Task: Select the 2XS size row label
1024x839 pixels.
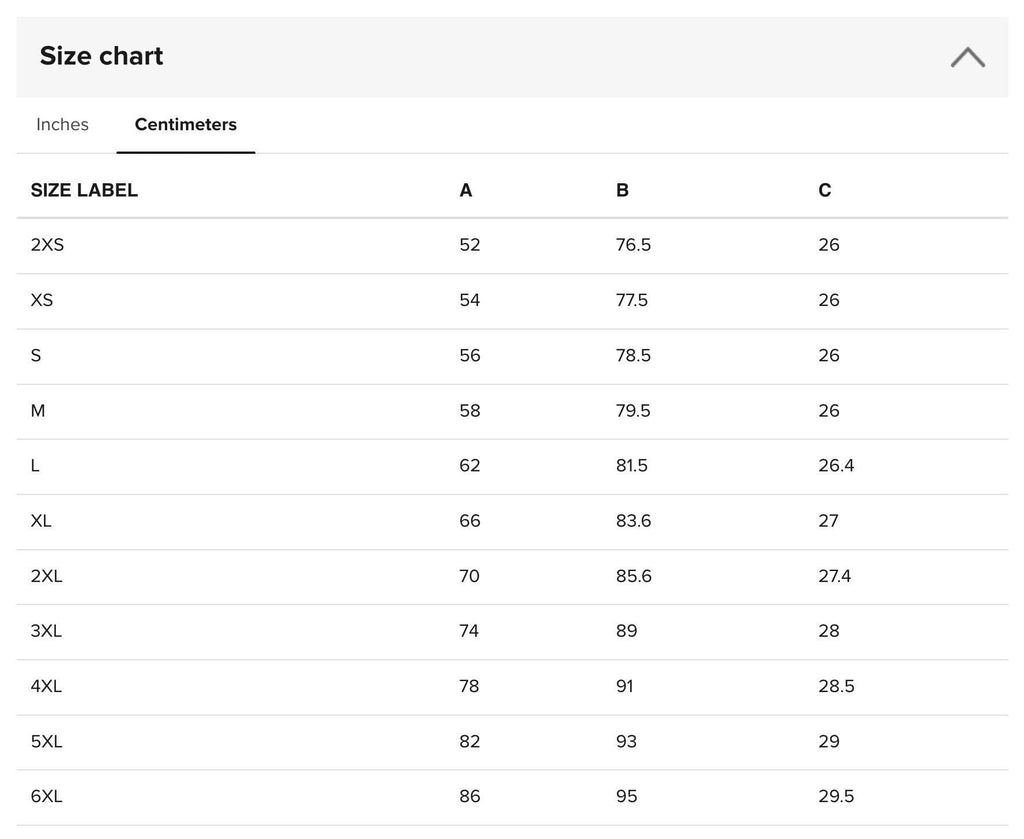Action: 47,245
